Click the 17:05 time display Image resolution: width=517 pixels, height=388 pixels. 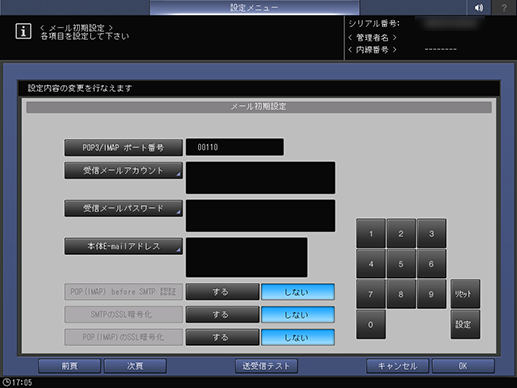point(22,382)
